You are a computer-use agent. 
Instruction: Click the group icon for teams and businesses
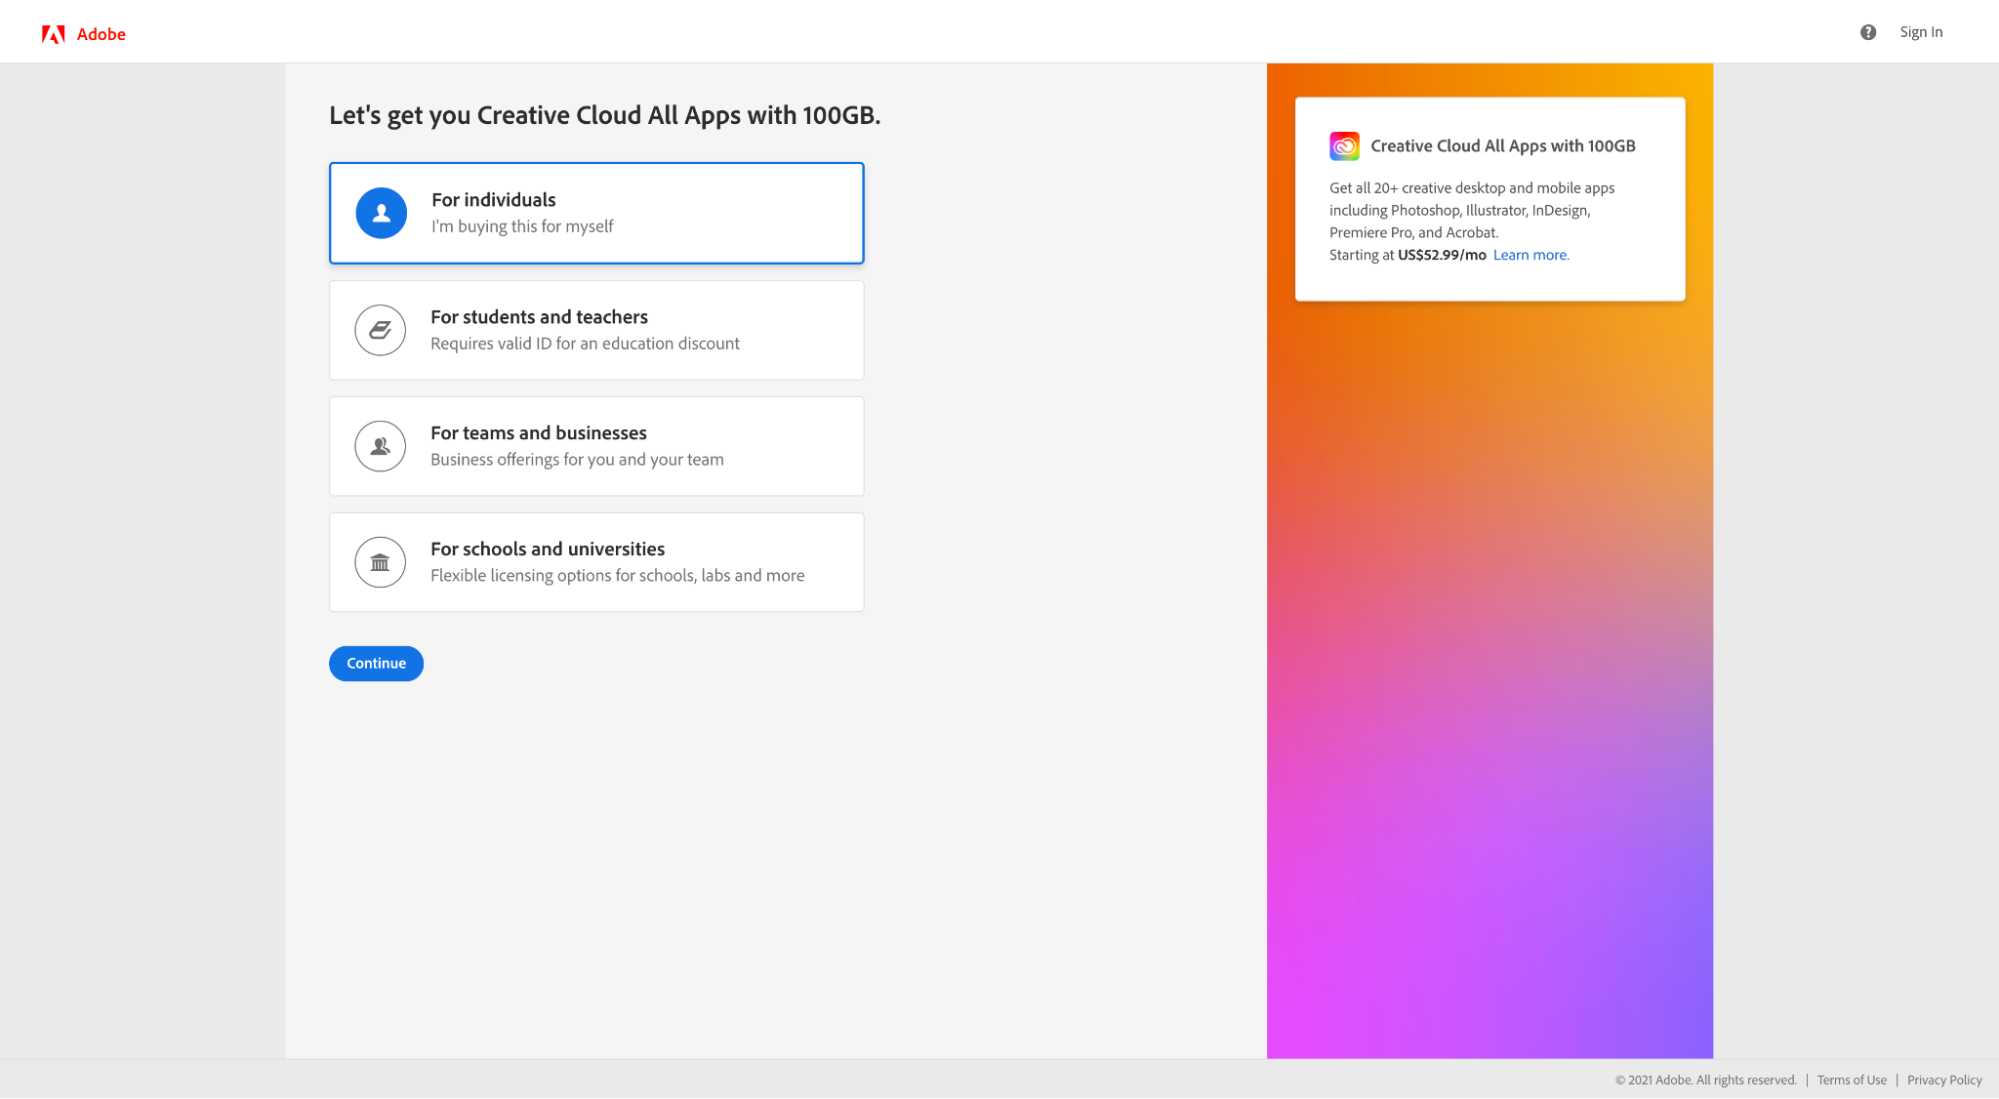pyautogui.click(x=380, y=445)
